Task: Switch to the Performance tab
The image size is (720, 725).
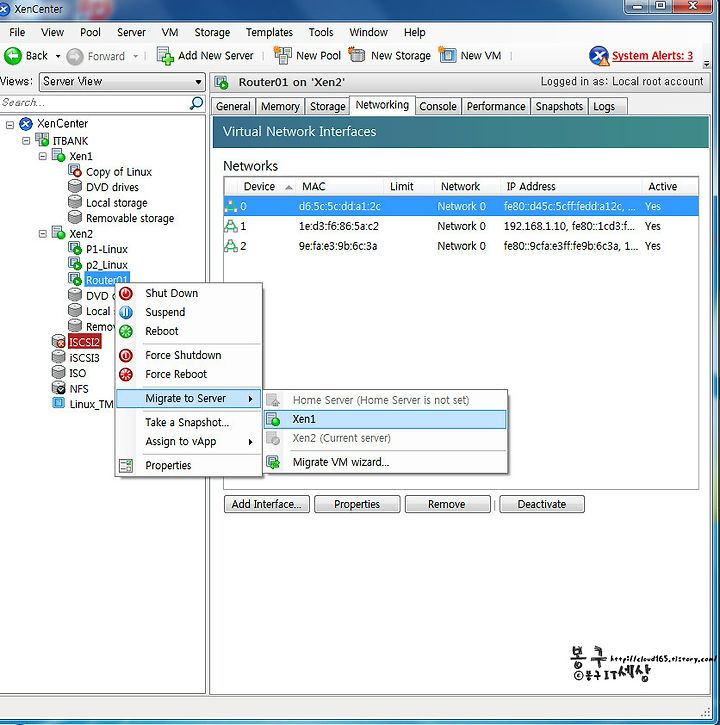Action: point(496,106)
